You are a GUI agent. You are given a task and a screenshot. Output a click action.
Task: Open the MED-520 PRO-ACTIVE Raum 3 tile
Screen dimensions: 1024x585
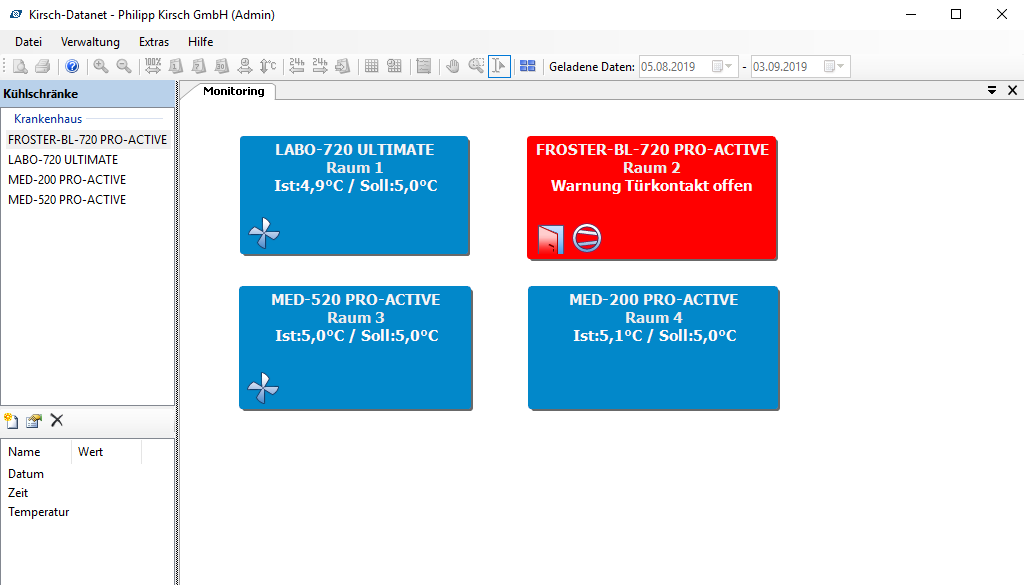click(x=355, y=348)
